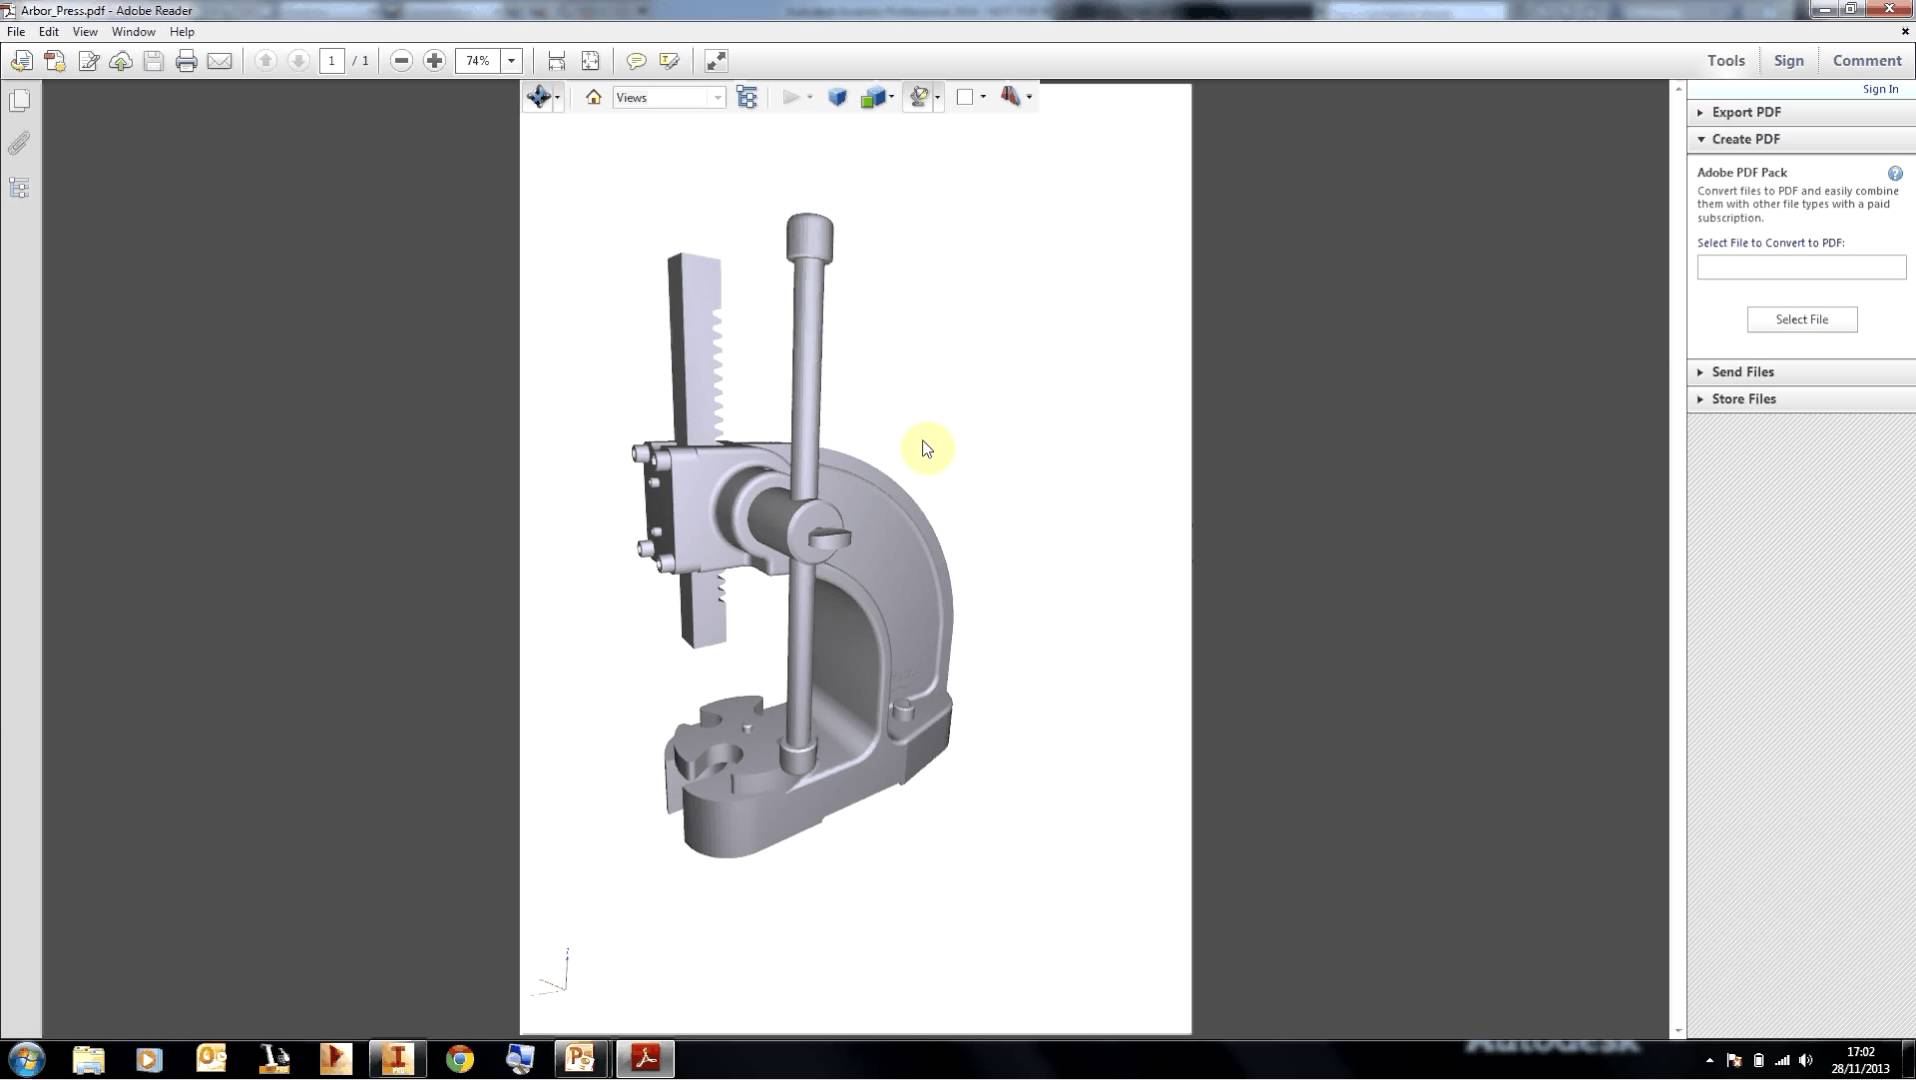Click the 3D background color swatch
This screenshot has width=1916, height=1080.
(965, 97)
